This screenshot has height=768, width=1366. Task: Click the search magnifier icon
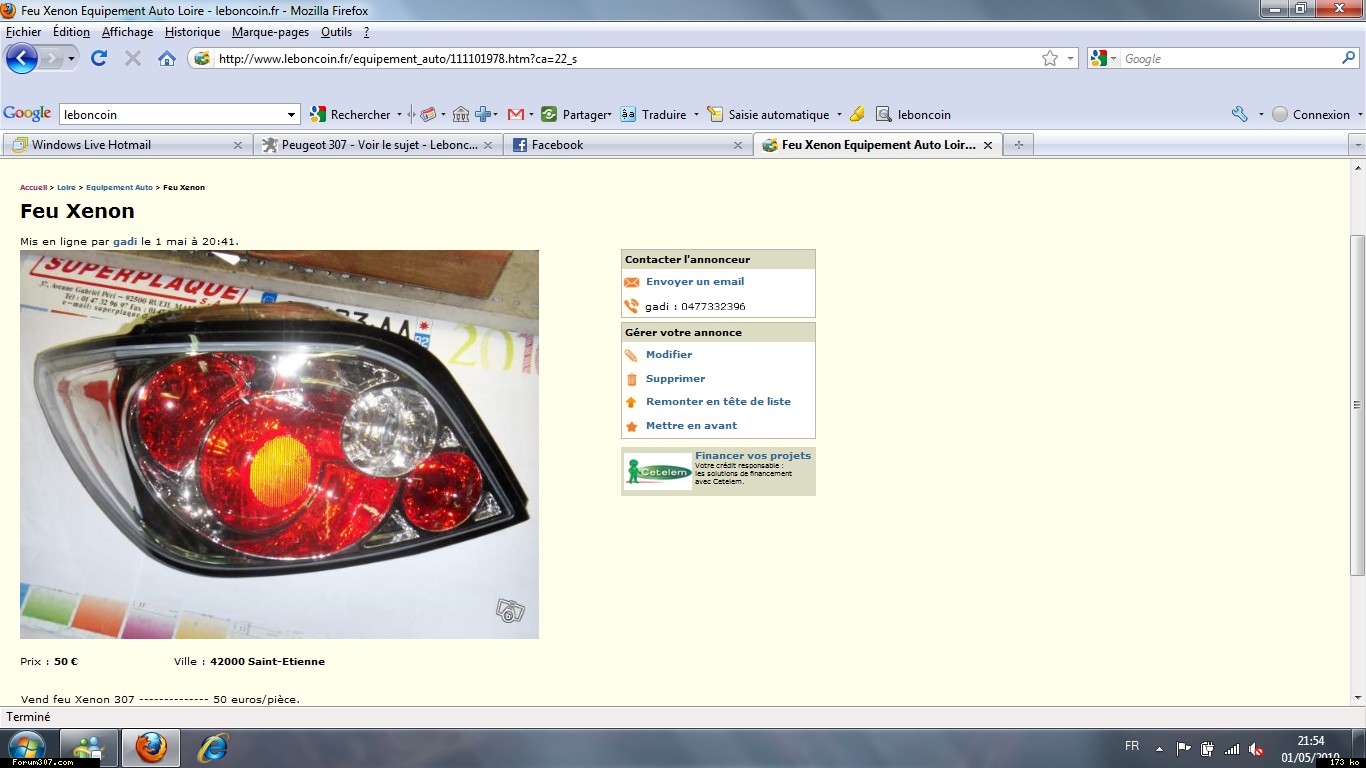(1349, 59)
